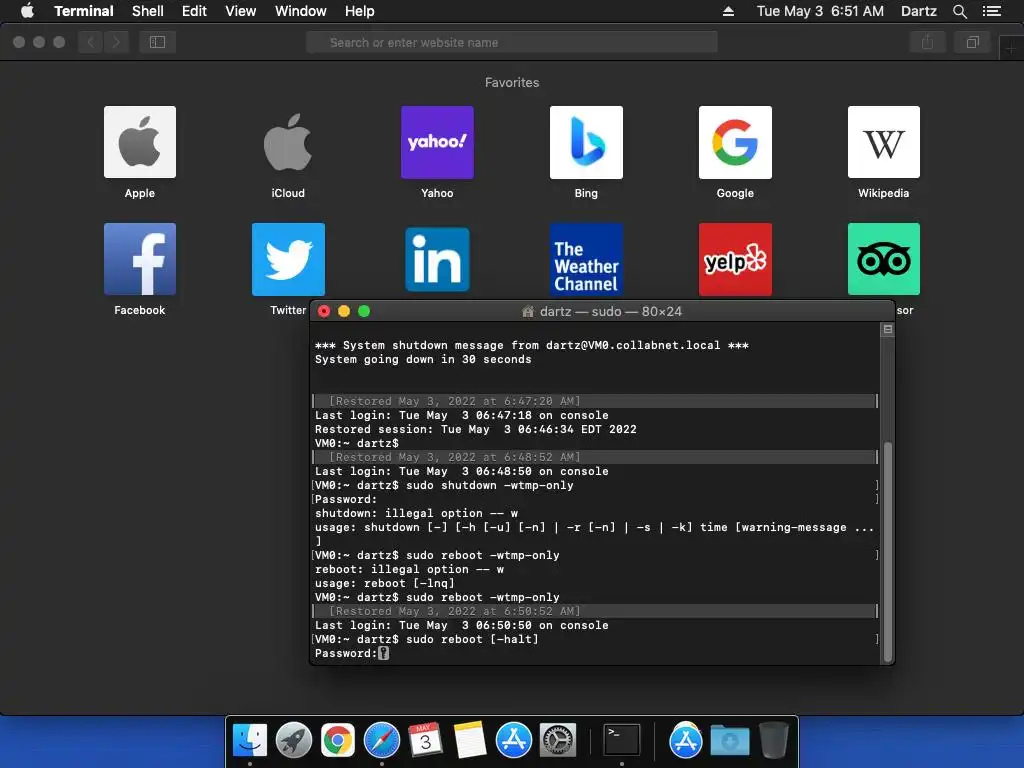Open Calendar from the Dock

click(x=425, y=740)
